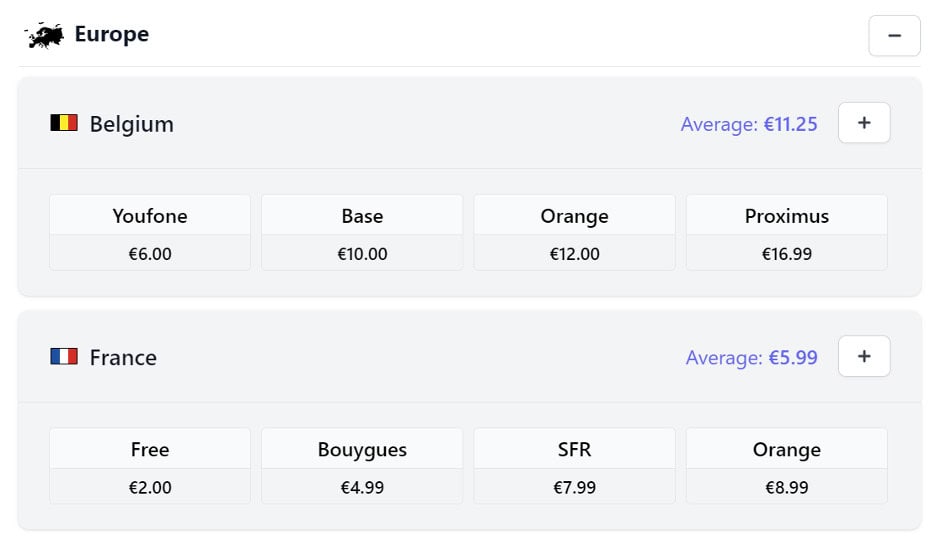936x540 pixels.
Task: Click the Europe map icon
Action: pos(45,35)
